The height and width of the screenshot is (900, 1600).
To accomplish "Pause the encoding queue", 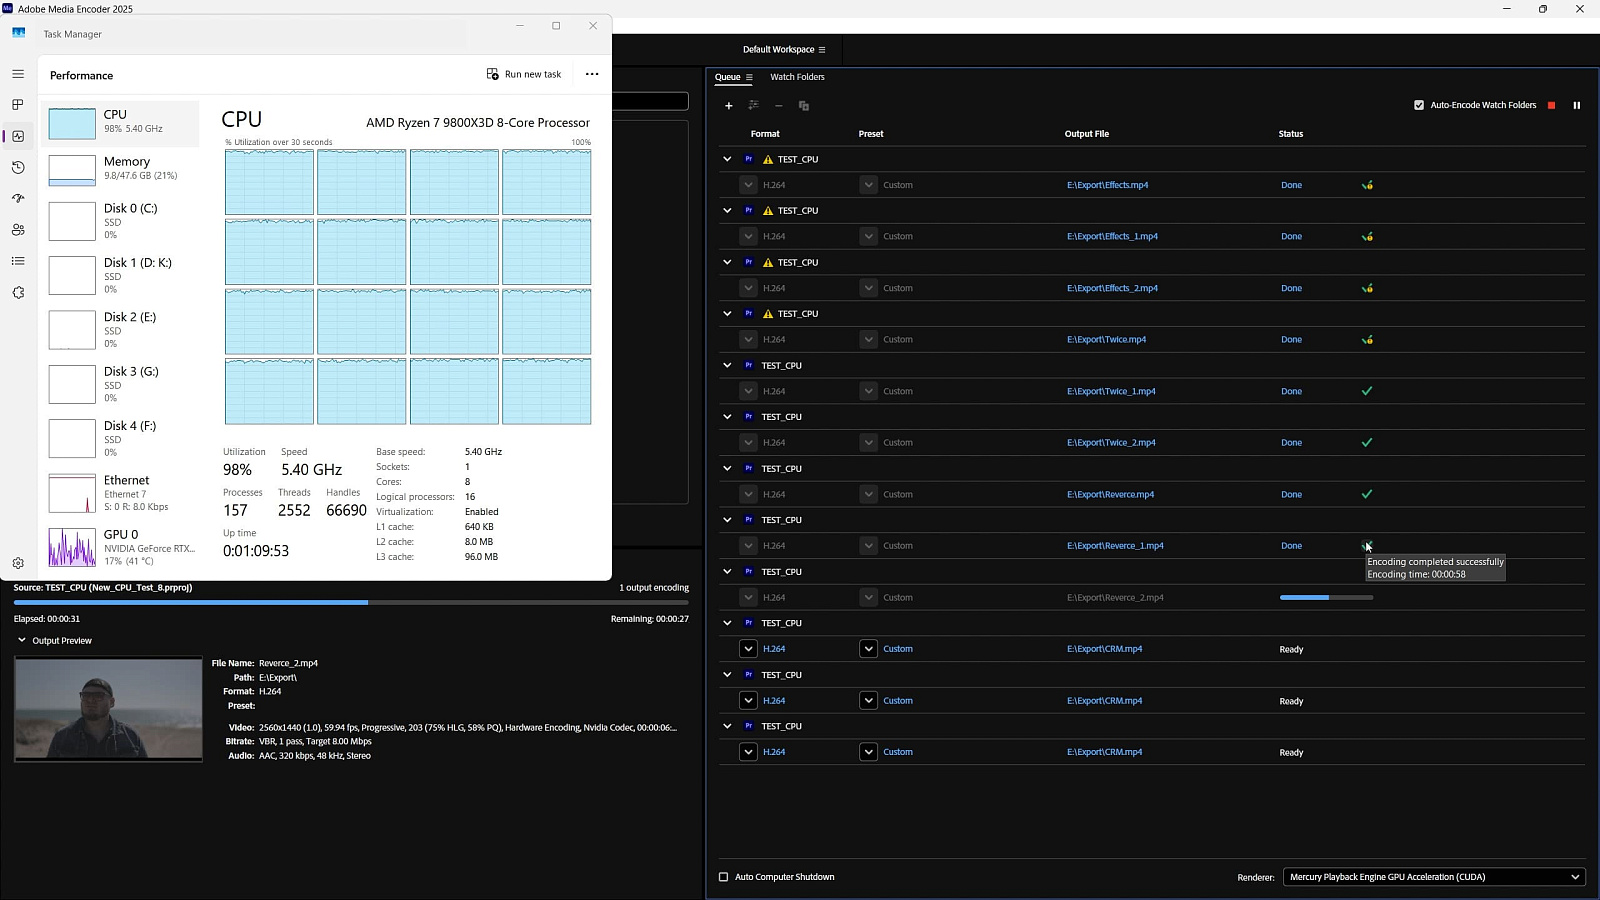I will click(x=1576, y=105).
